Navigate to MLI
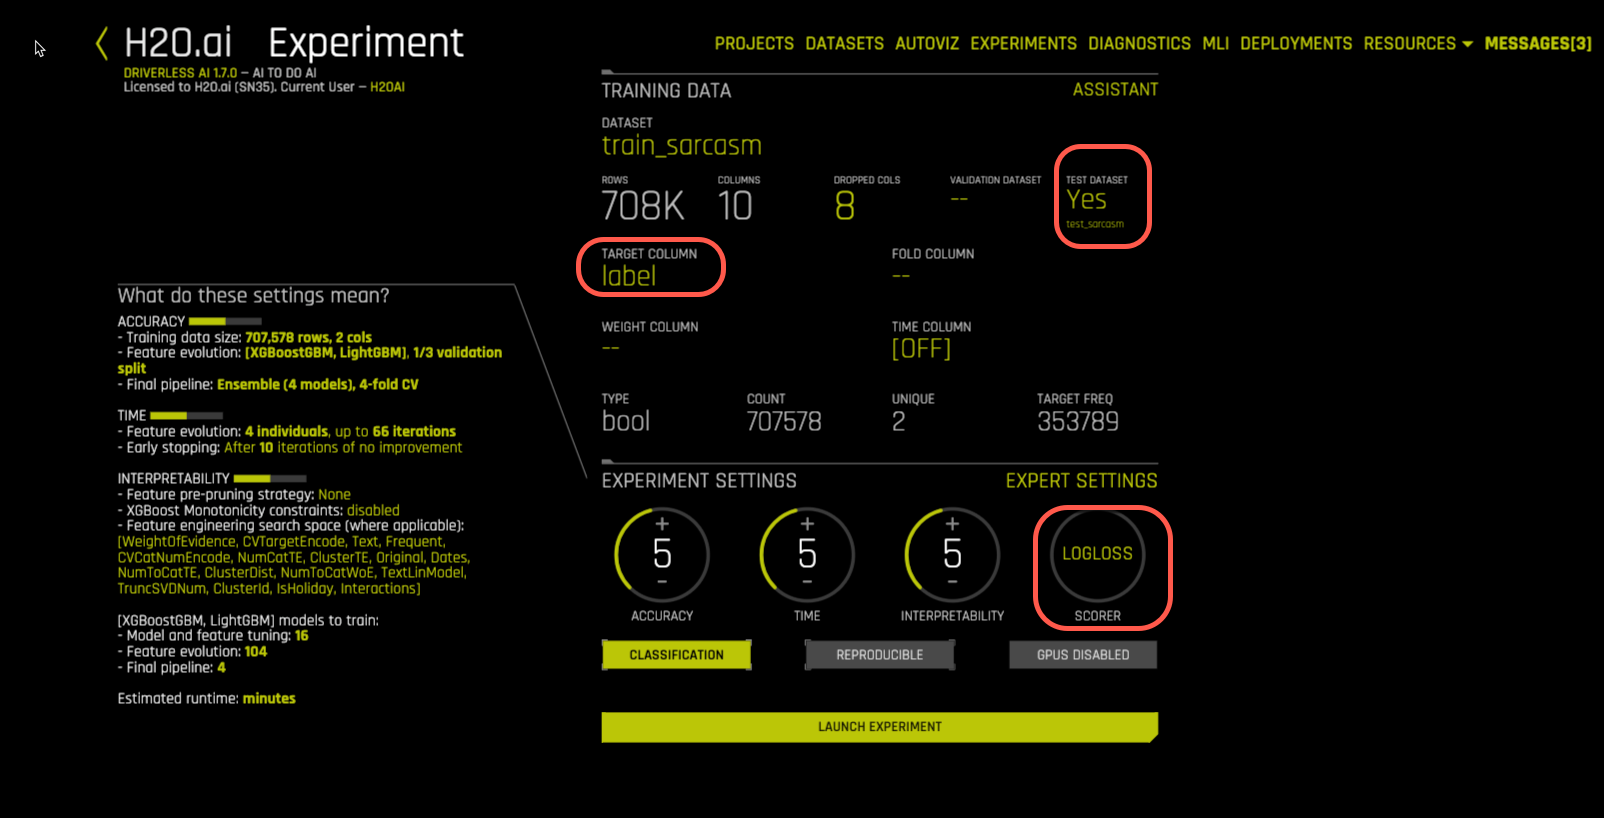 coord(1216,44)
